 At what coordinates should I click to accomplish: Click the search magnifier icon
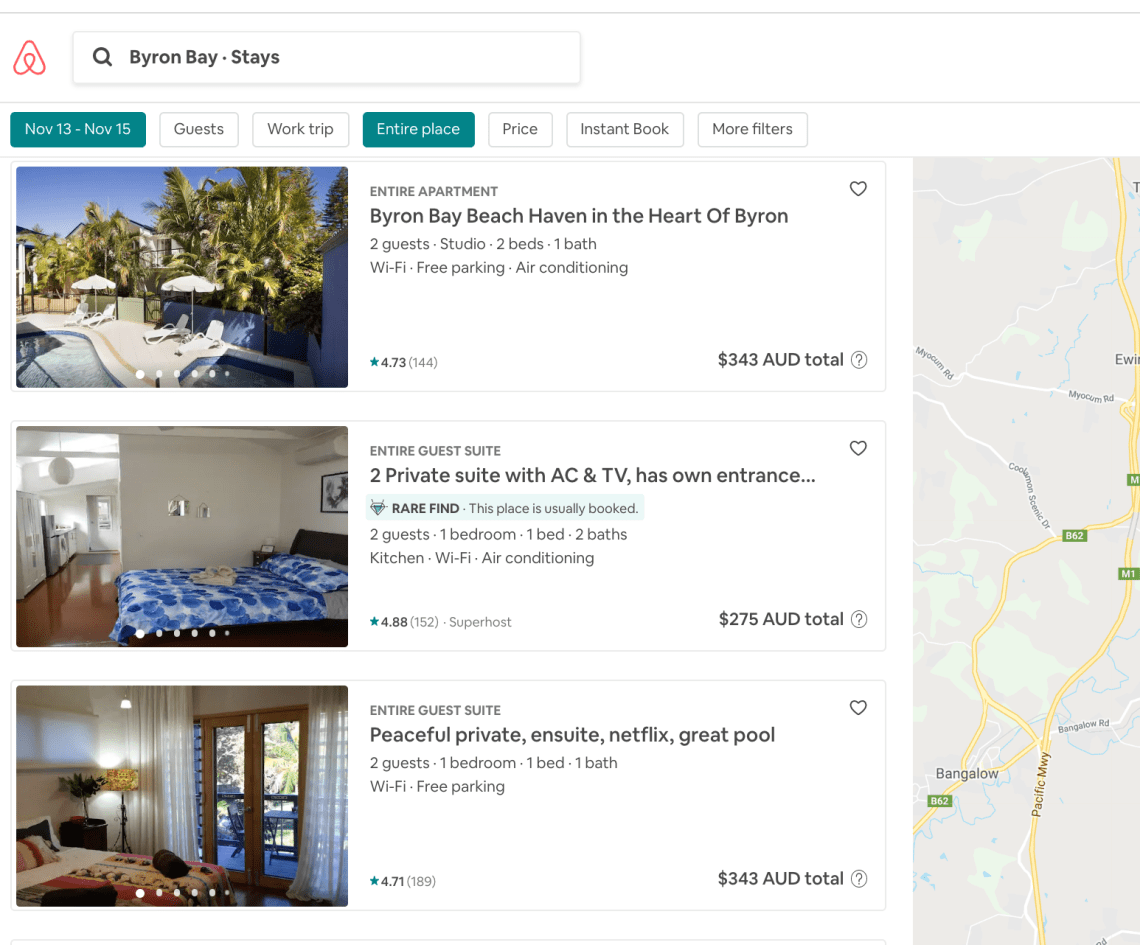[103, 57]
